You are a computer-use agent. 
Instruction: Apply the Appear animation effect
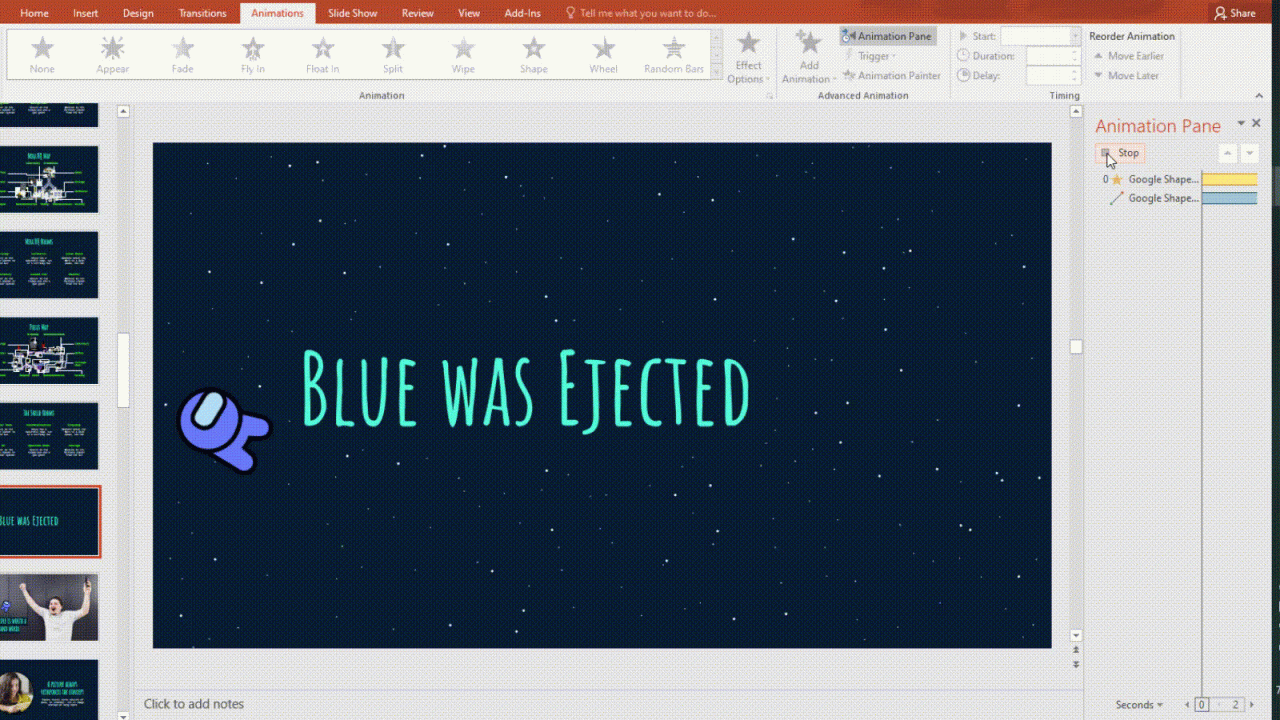pos(113,55)
